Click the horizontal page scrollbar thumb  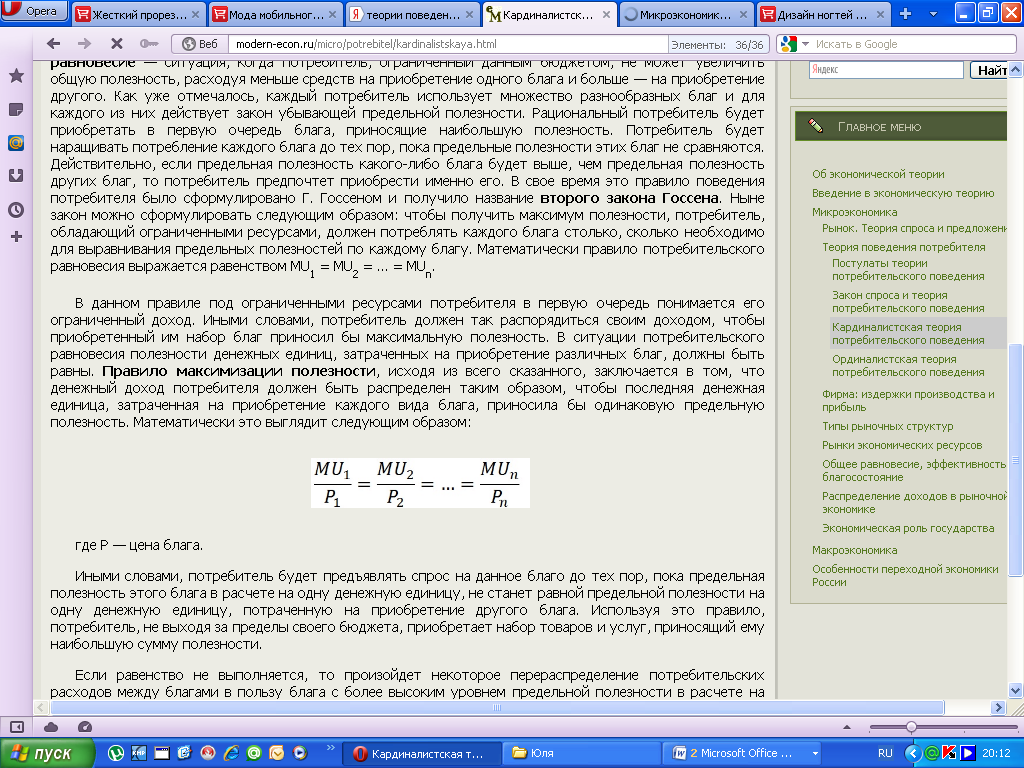click(x=497, y=707)
